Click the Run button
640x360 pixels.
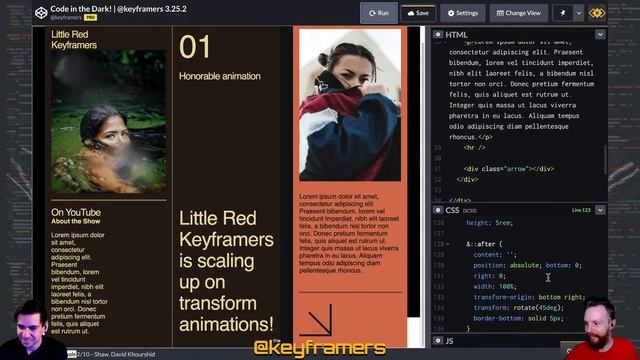tap(379, 13)
